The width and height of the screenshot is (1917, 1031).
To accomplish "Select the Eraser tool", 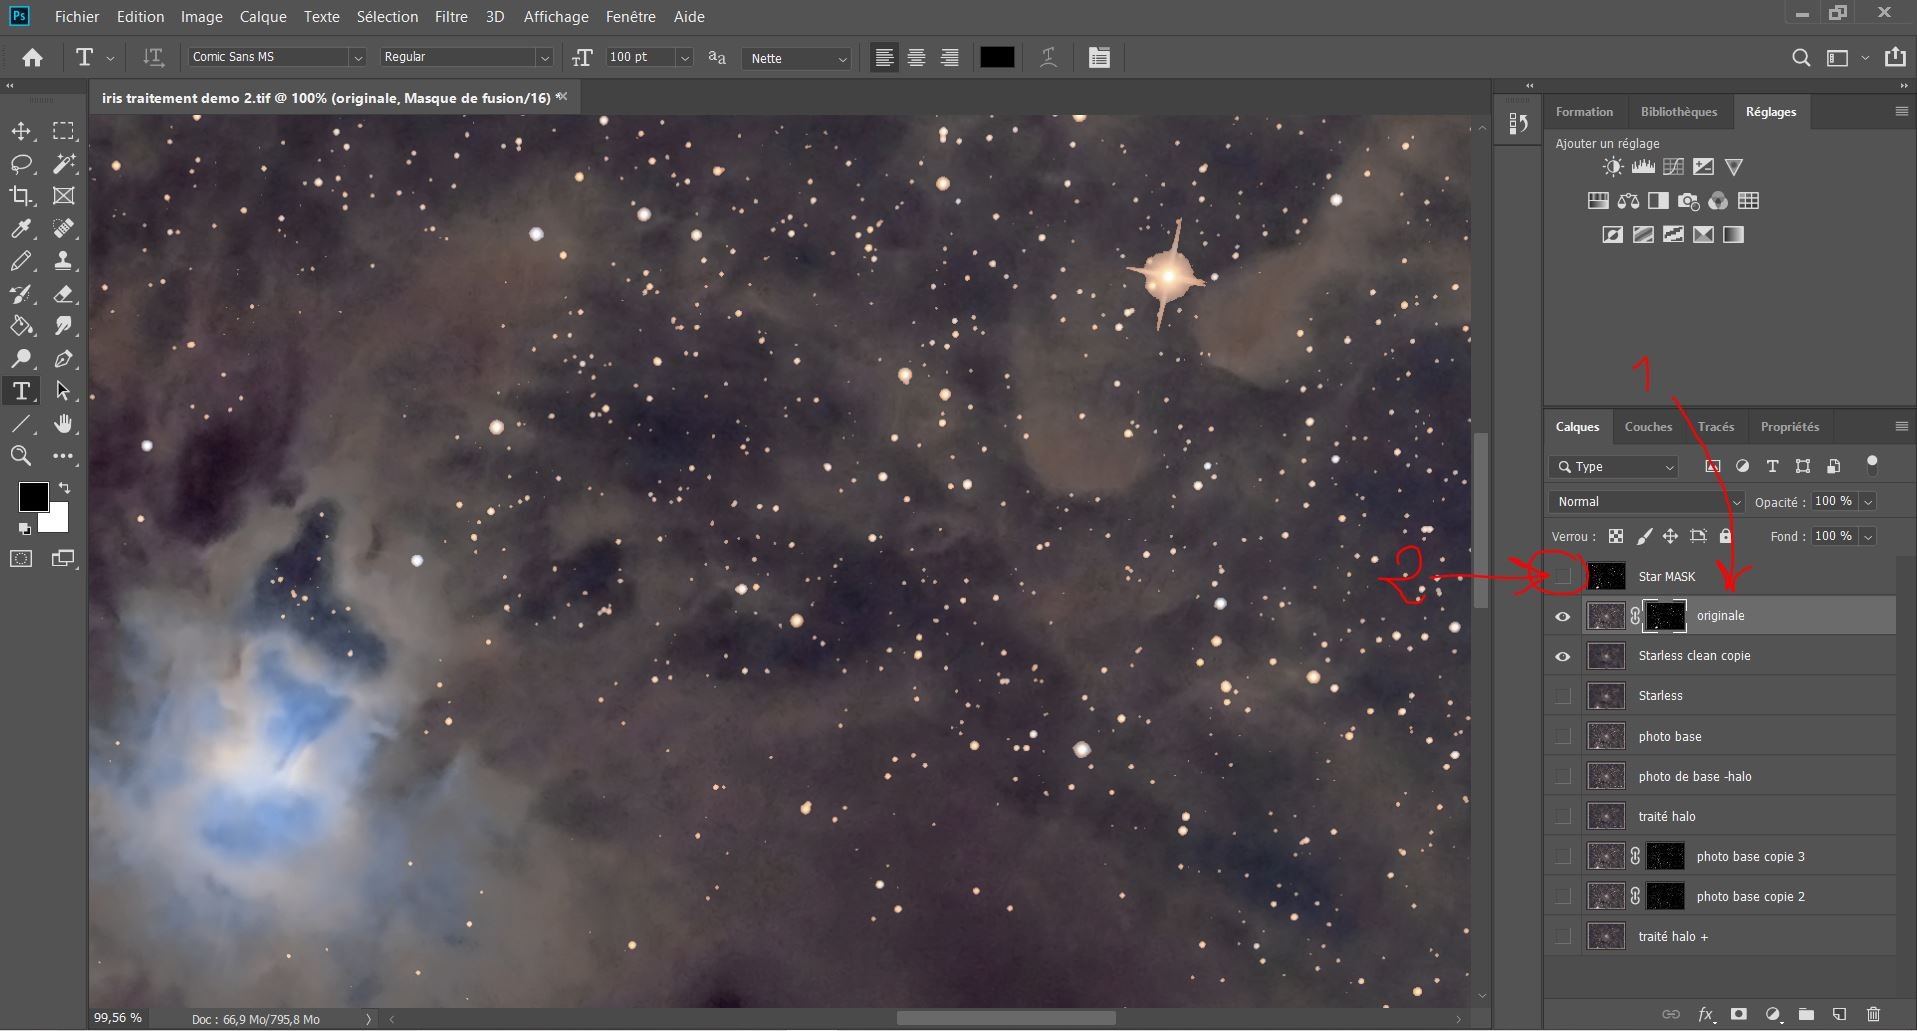I will [63, 294].
